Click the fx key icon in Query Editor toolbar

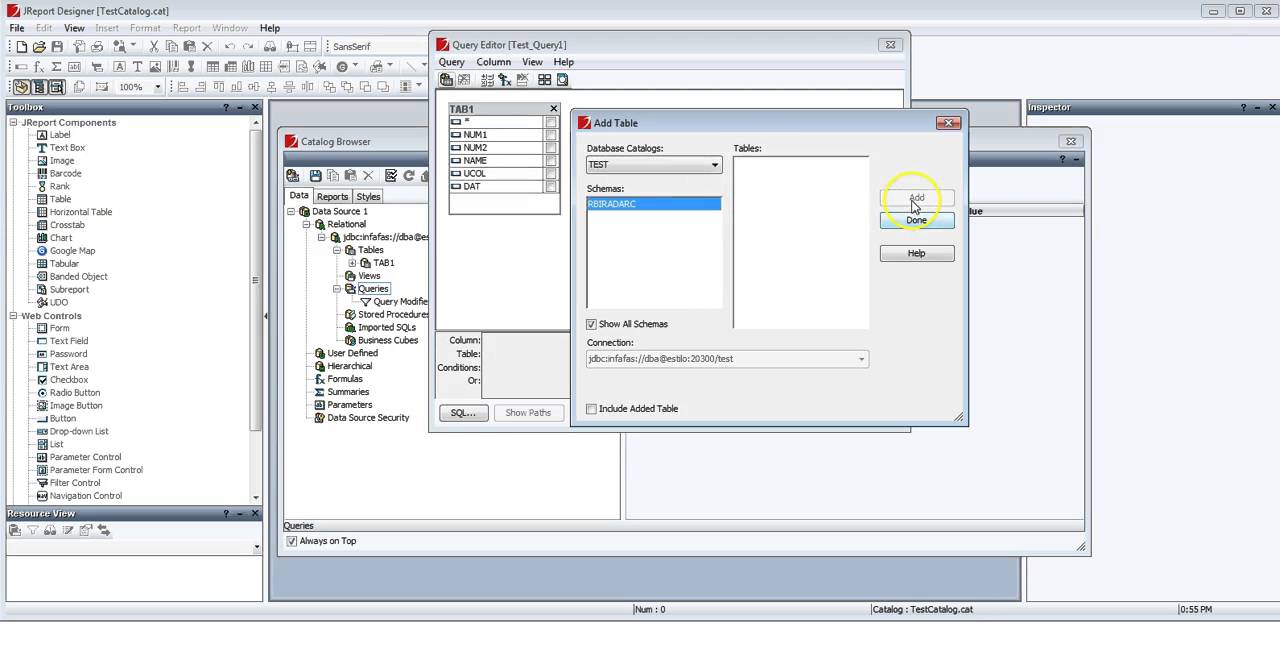[505, 80]
